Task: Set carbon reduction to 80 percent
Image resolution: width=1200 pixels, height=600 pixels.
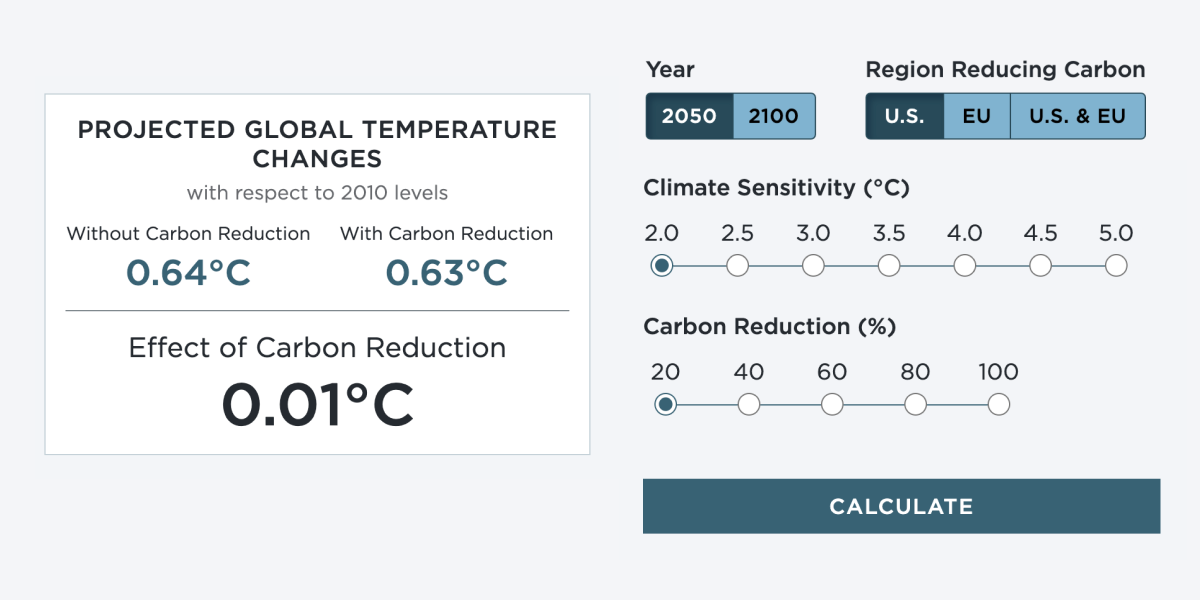Action: [x=915, y=404]
